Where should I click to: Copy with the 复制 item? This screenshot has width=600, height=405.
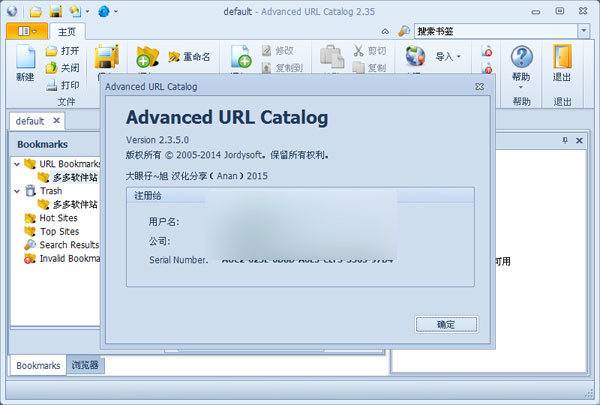click(x=370, y=68)
